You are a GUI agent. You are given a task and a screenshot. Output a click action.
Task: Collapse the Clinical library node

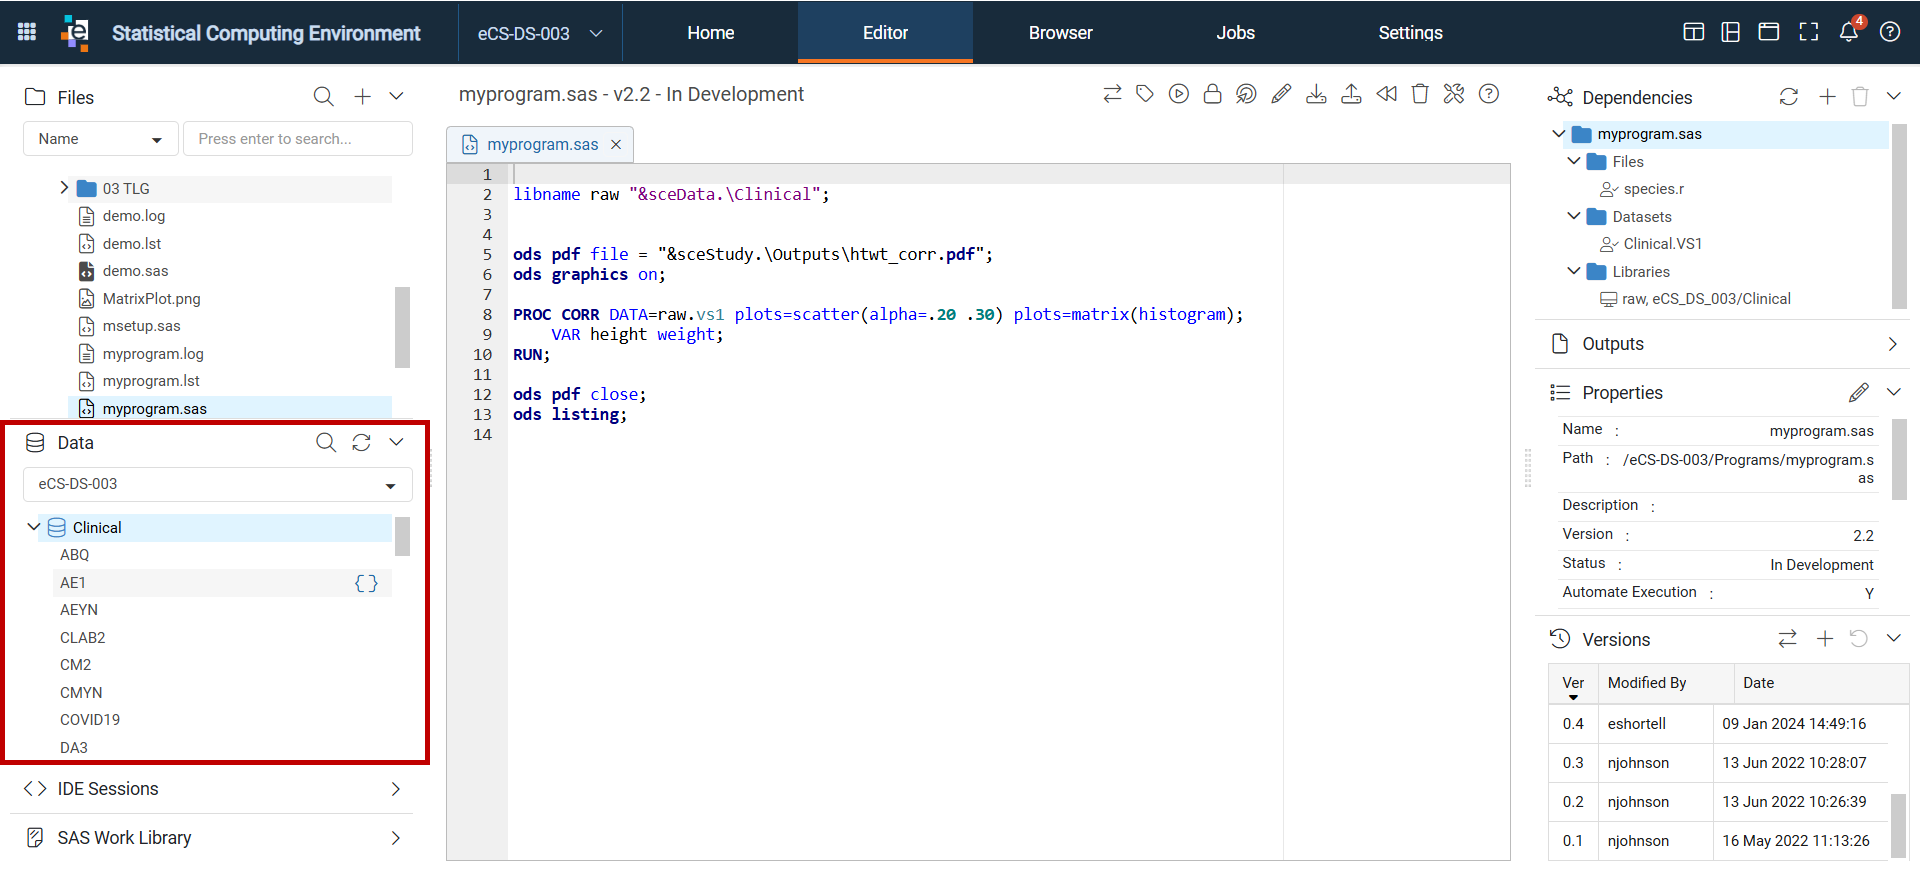[34, 527]
